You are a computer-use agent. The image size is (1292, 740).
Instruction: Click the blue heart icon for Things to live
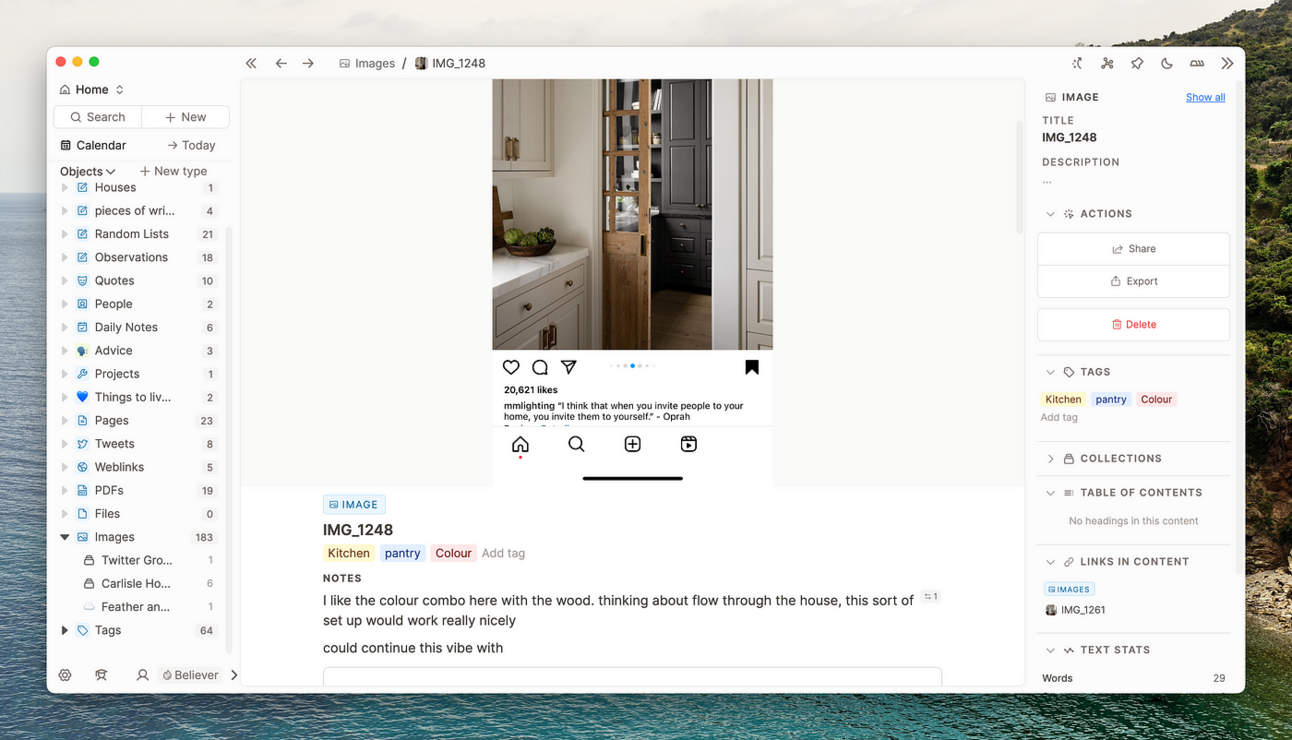point(83,397)
